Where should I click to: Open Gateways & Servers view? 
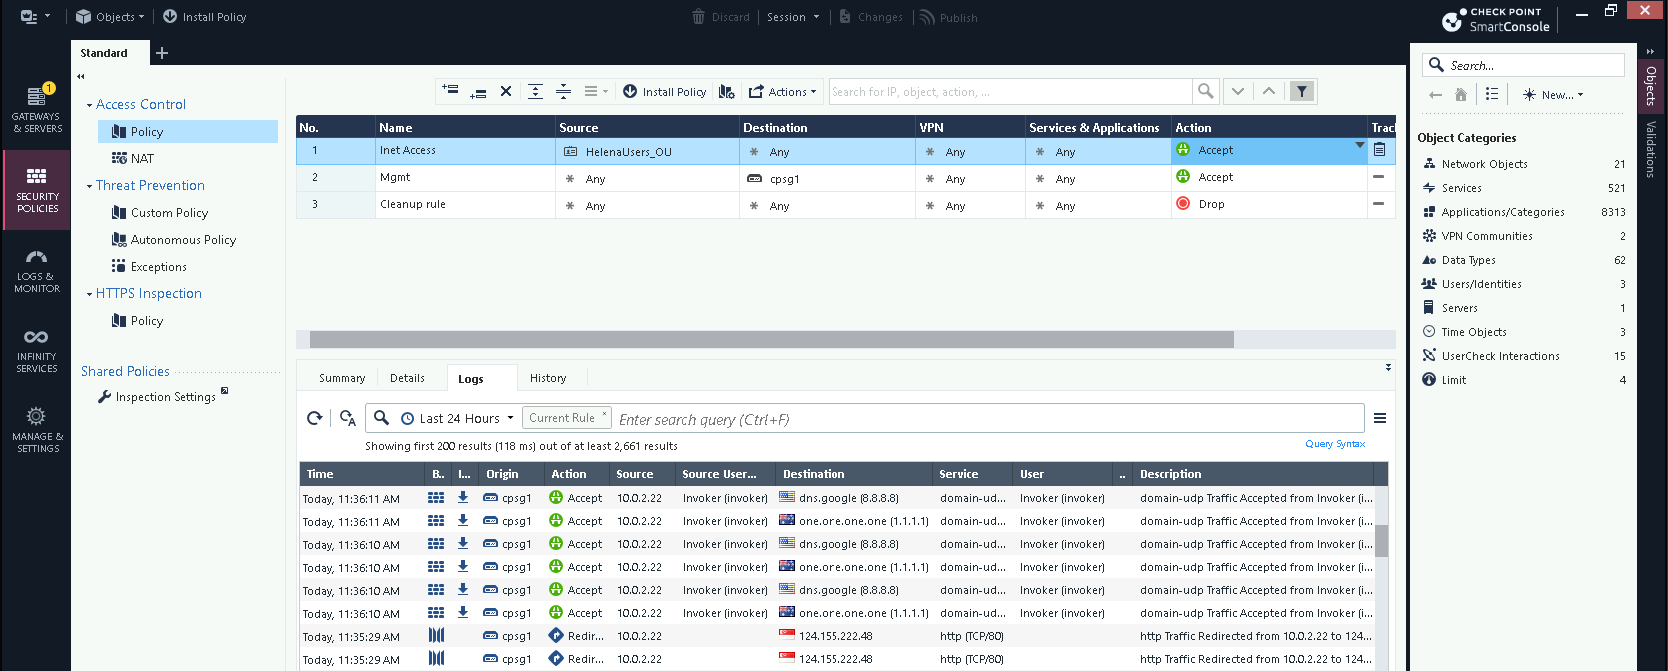click(36, 109)
